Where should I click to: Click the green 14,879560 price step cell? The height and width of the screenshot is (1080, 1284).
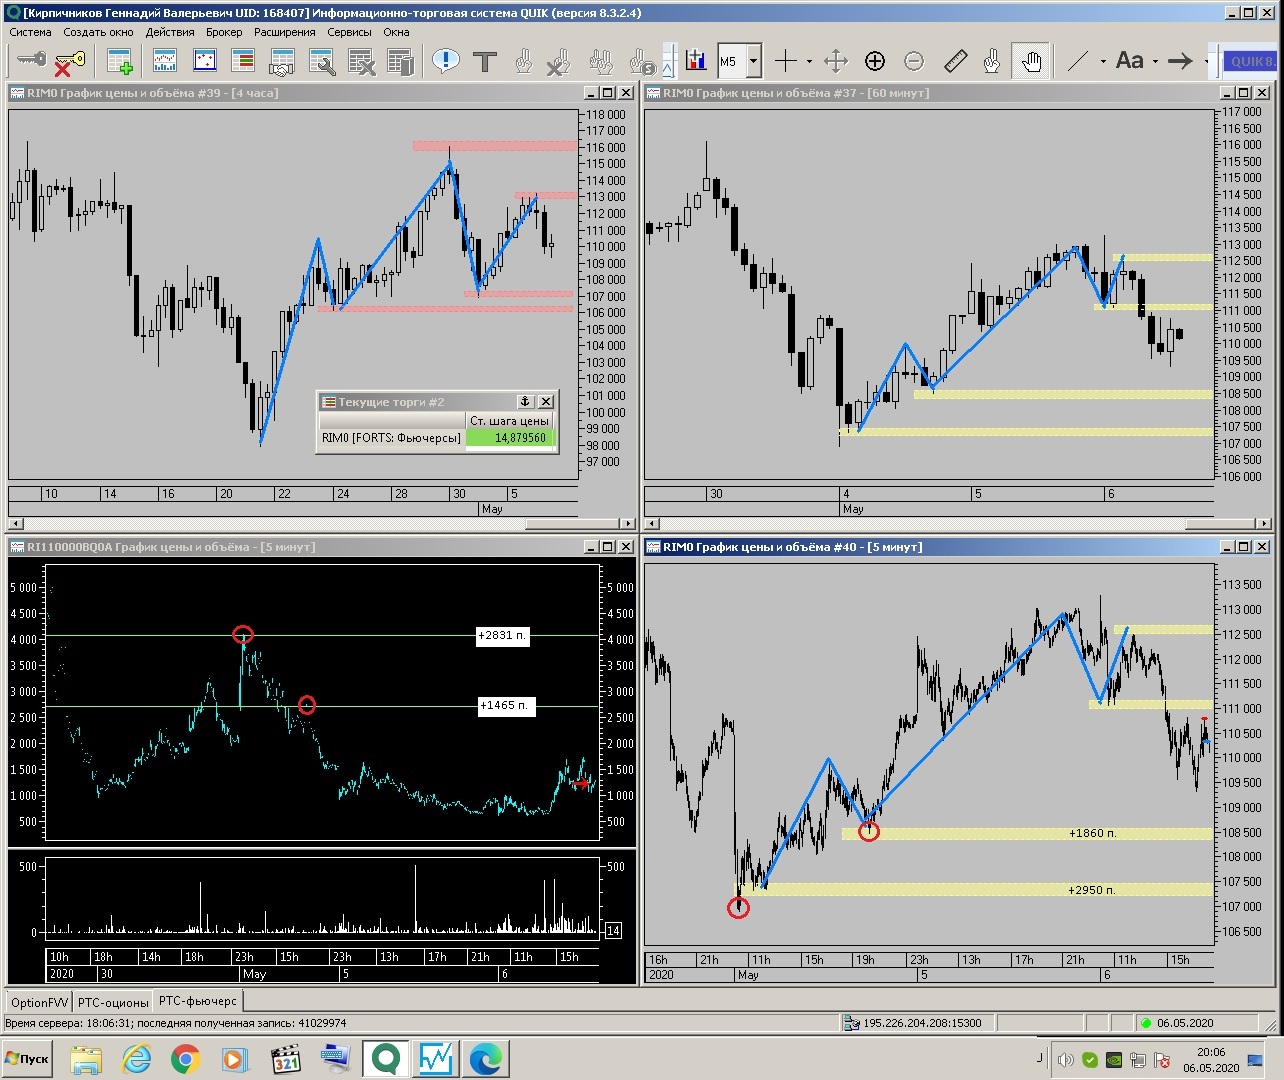[x=511, y=438]
